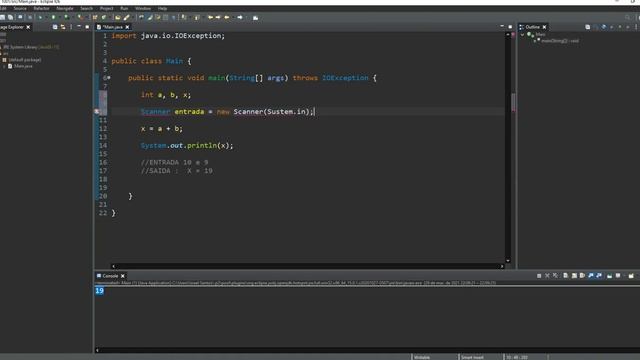Image resolution: width=640 pixels, height=360 pixels.
Task: Click the green Run toolbar button
Action: coord(53,17)
